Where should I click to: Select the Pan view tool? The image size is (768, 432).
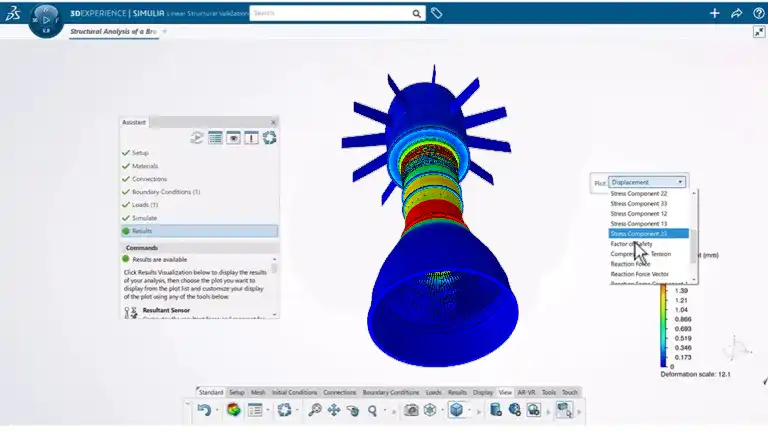[334, 410]
